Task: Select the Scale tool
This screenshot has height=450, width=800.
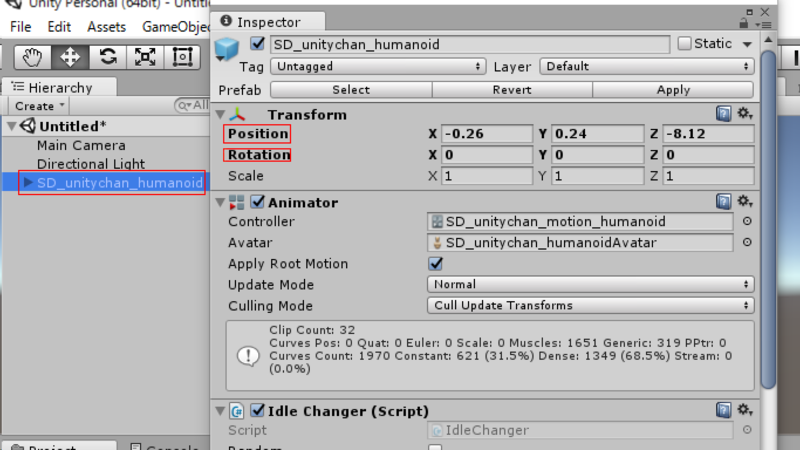Action: 145,57
